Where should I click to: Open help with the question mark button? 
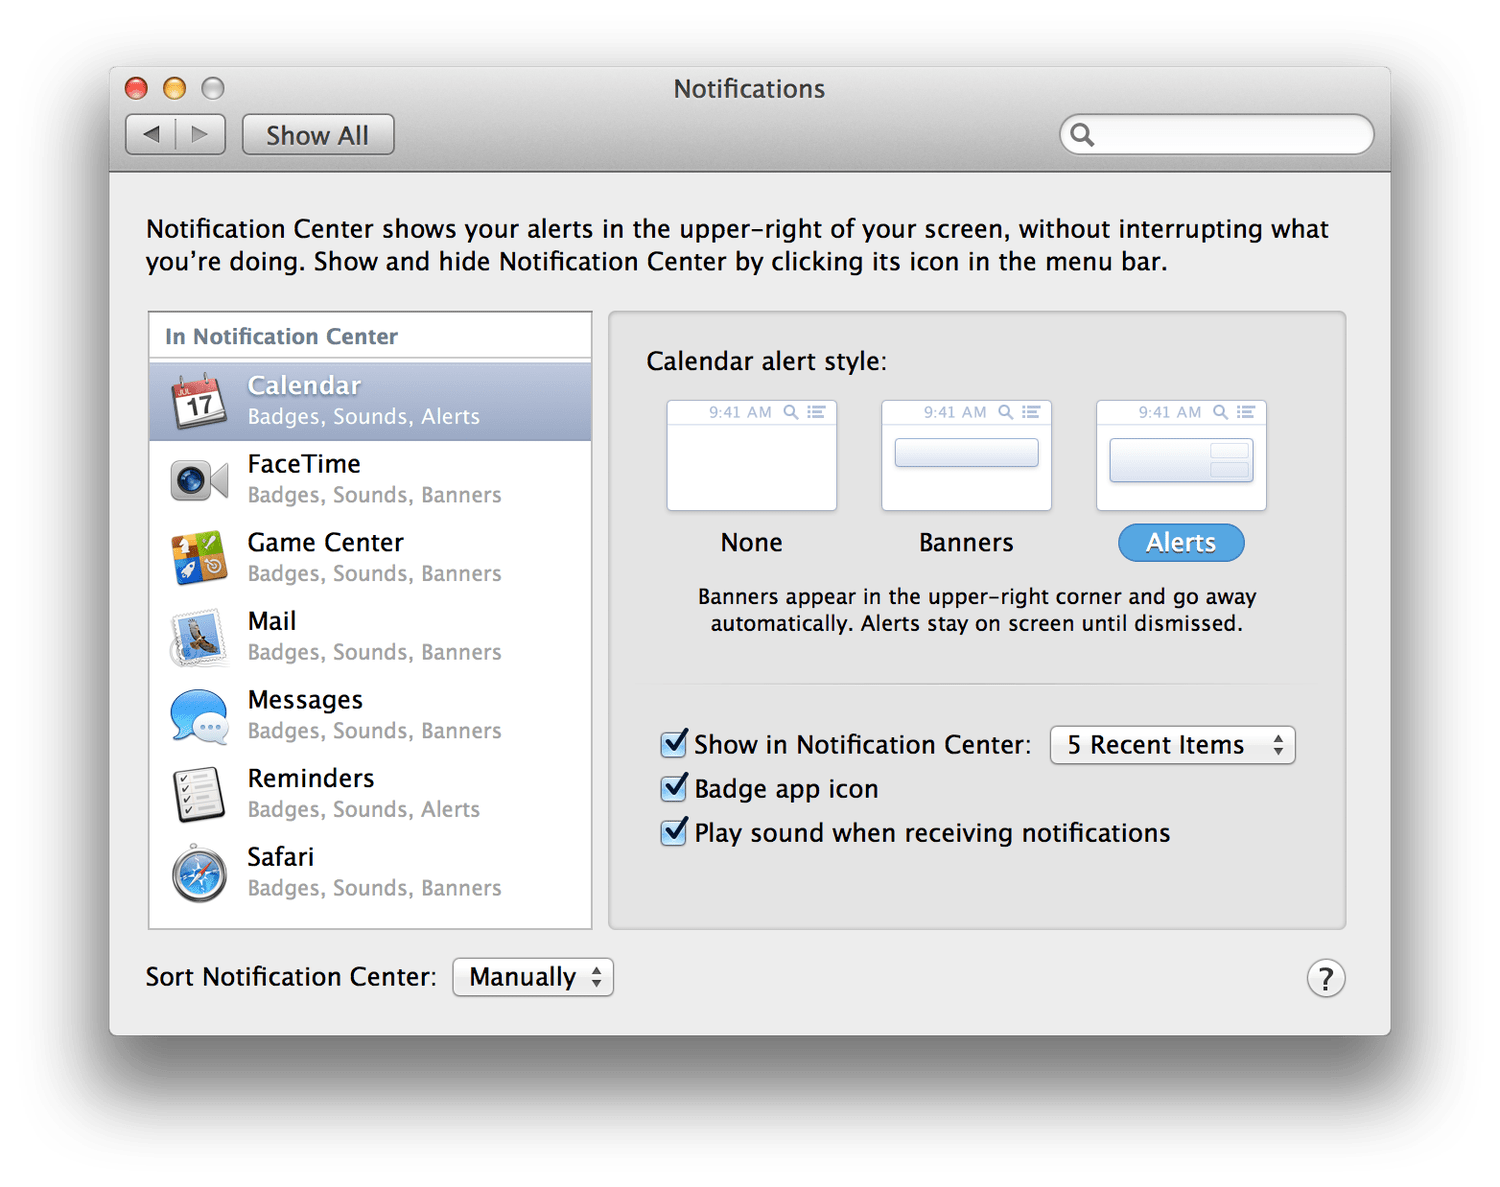pyautogui.click(x=1325, y=978)
